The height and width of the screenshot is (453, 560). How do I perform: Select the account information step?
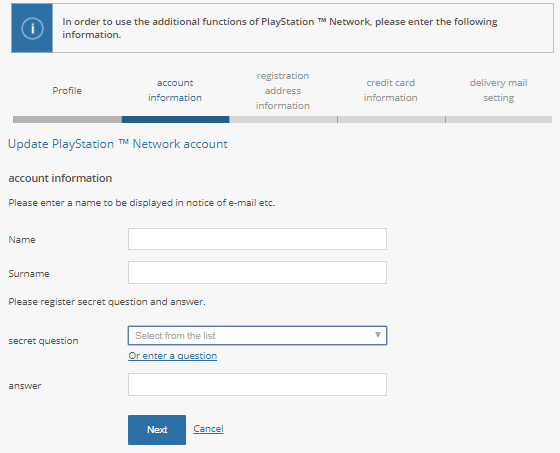coord(175,90)
